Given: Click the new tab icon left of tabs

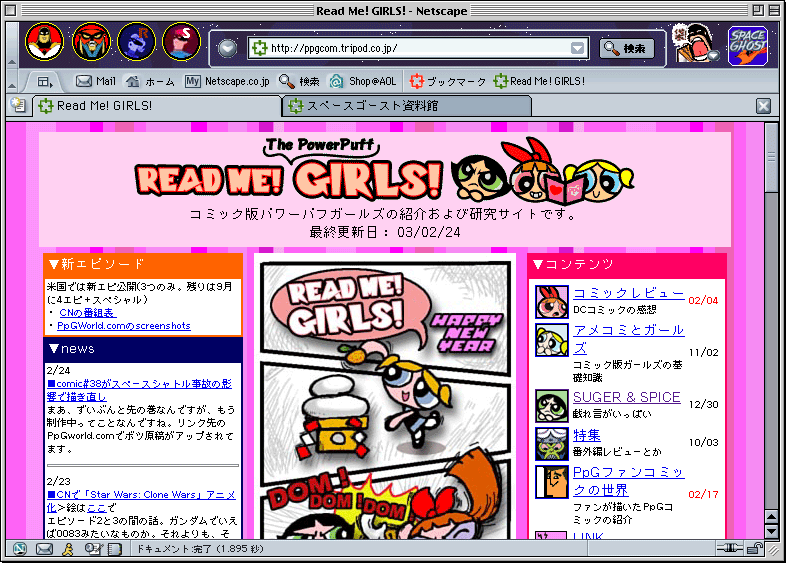Looking at the screenshot, I should (19, 105).
